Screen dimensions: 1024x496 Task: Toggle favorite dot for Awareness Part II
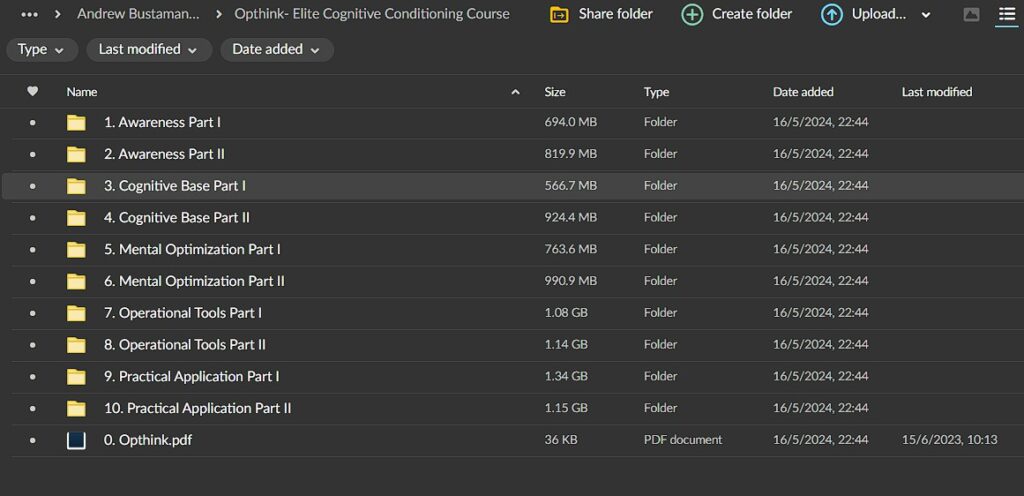[32, 155]
